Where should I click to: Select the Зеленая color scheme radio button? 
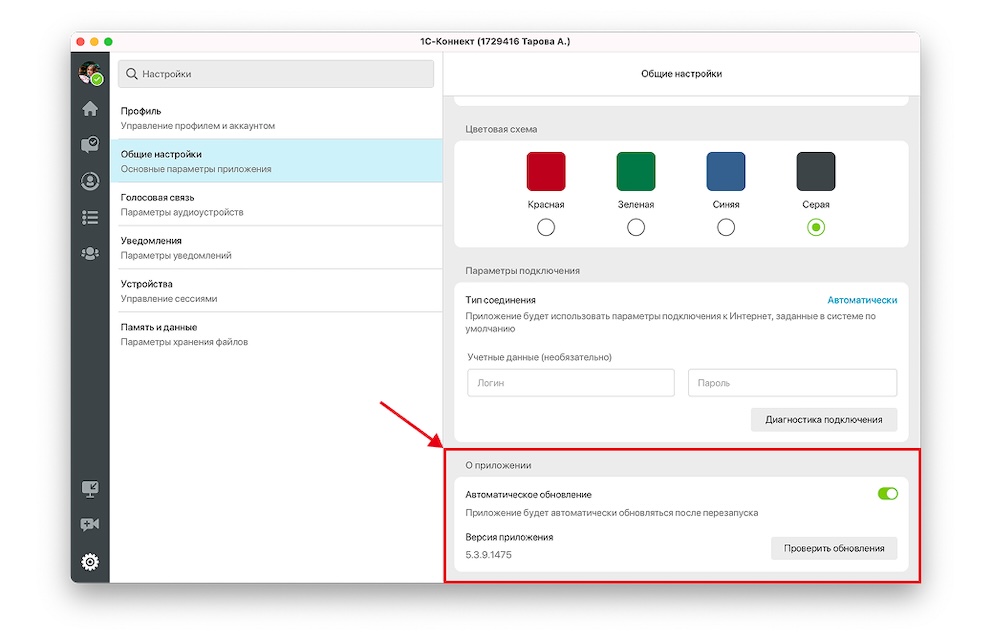[636, 228]
